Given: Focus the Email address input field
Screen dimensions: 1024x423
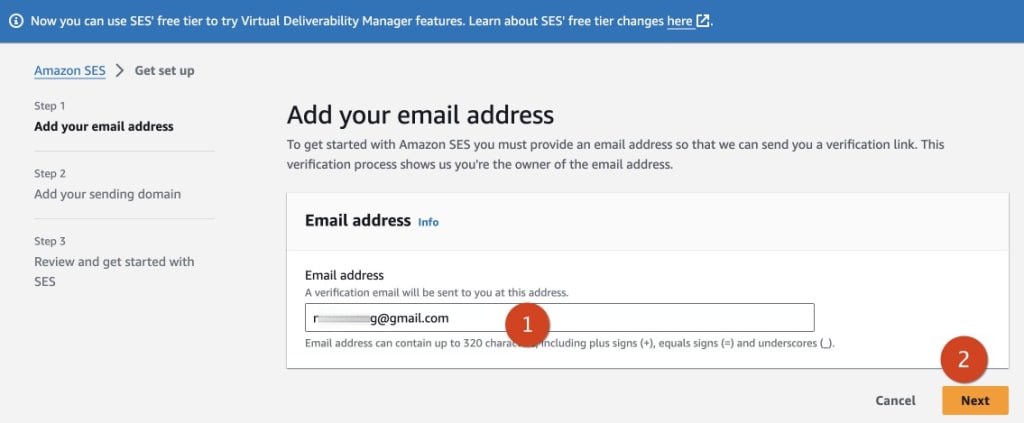Looking at the screenshot, I should [x=560, y=318].
